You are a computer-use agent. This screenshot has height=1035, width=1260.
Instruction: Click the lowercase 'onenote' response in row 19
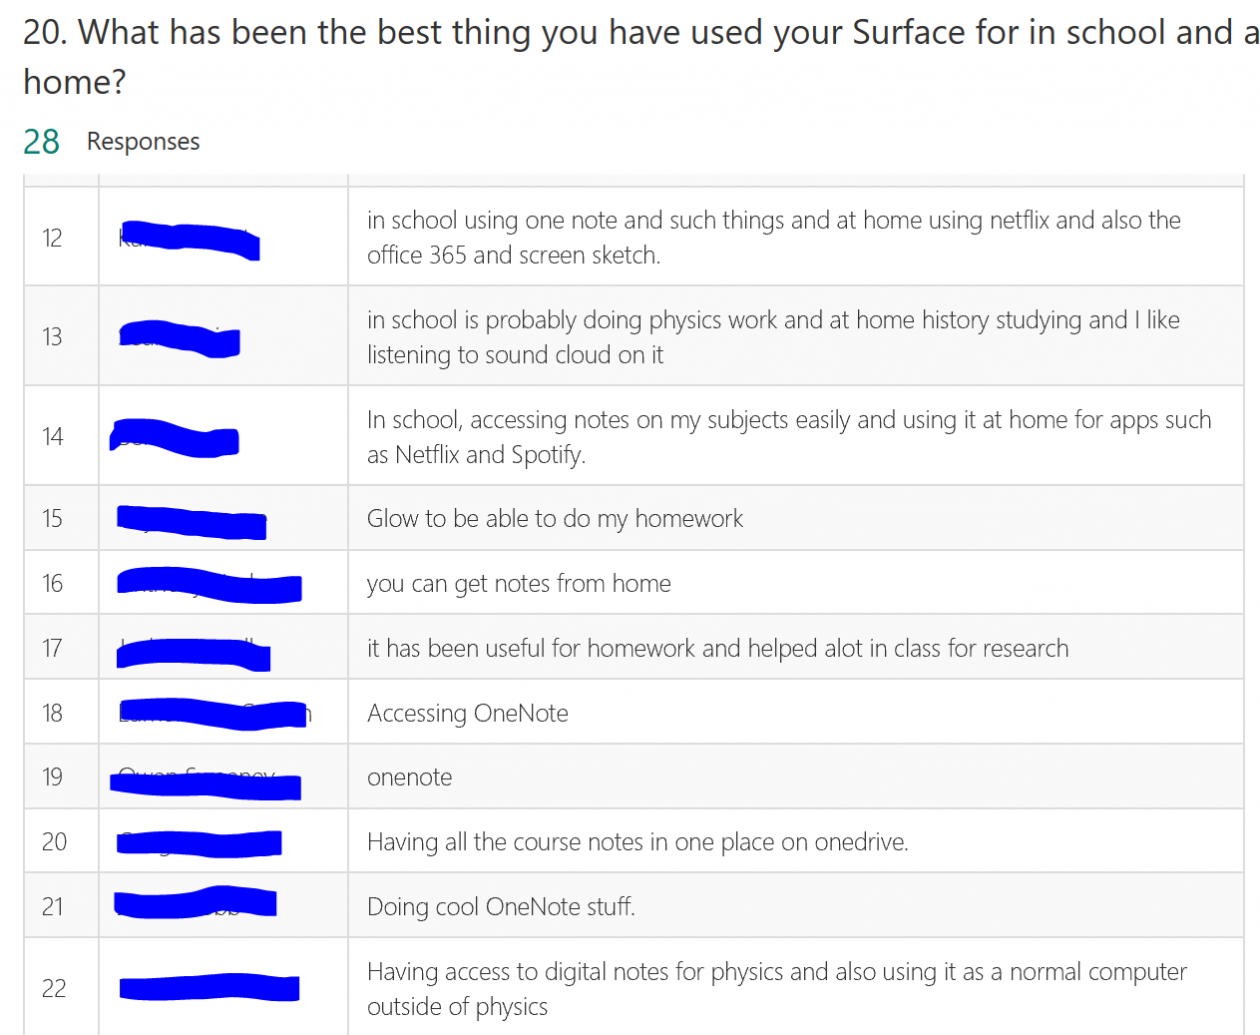(x=409, y=777)
